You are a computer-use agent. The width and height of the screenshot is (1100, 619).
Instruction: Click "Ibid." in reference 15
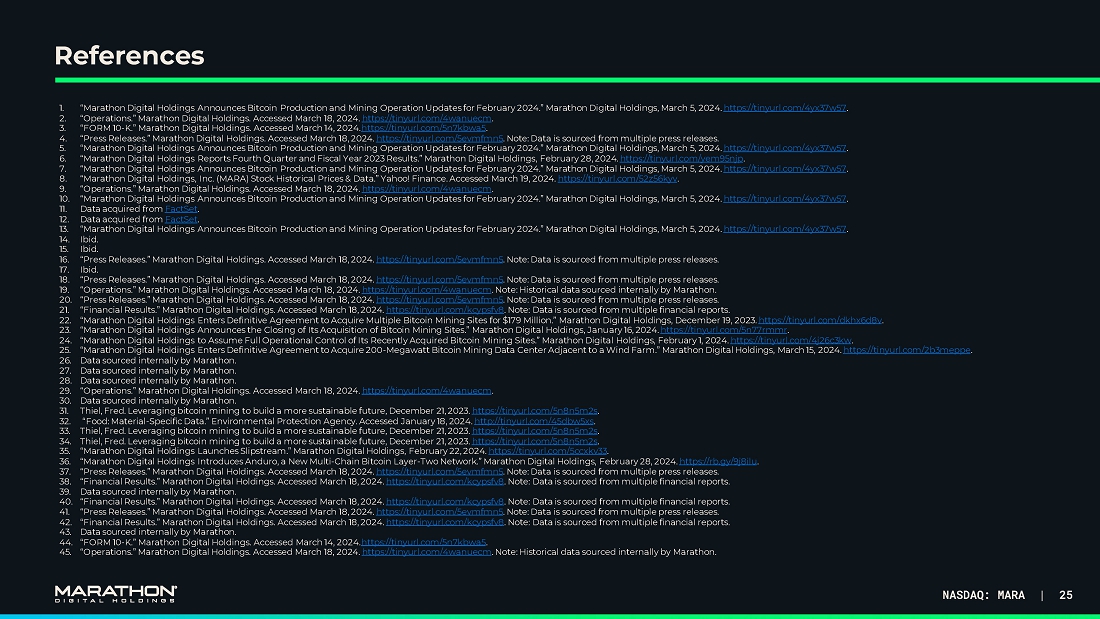(89, 249)
